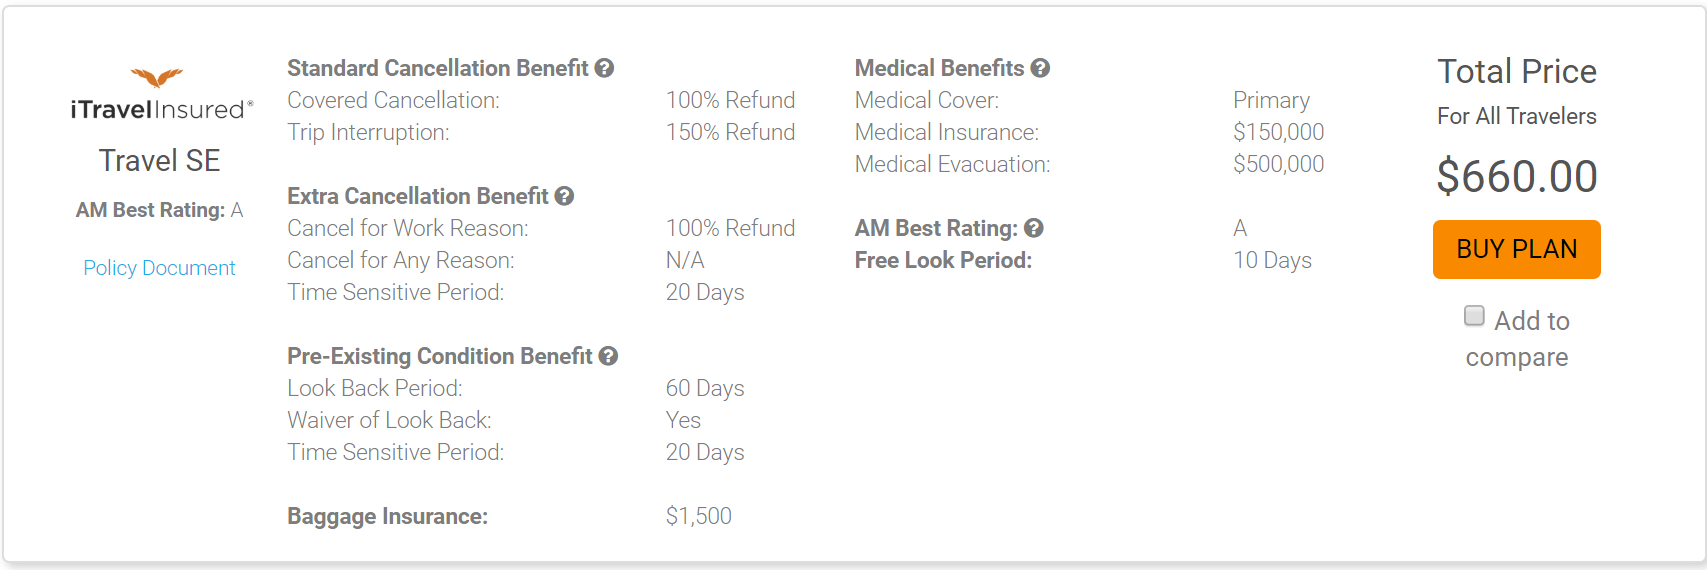Click the orange BUY PLAN button

(1516, 249)
